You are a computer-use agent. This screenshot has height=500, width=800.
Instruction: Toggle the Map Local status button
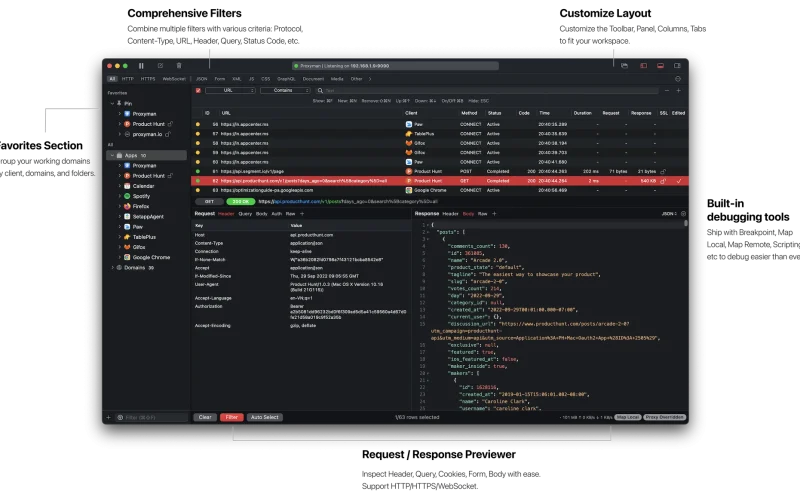click(628, 417)
